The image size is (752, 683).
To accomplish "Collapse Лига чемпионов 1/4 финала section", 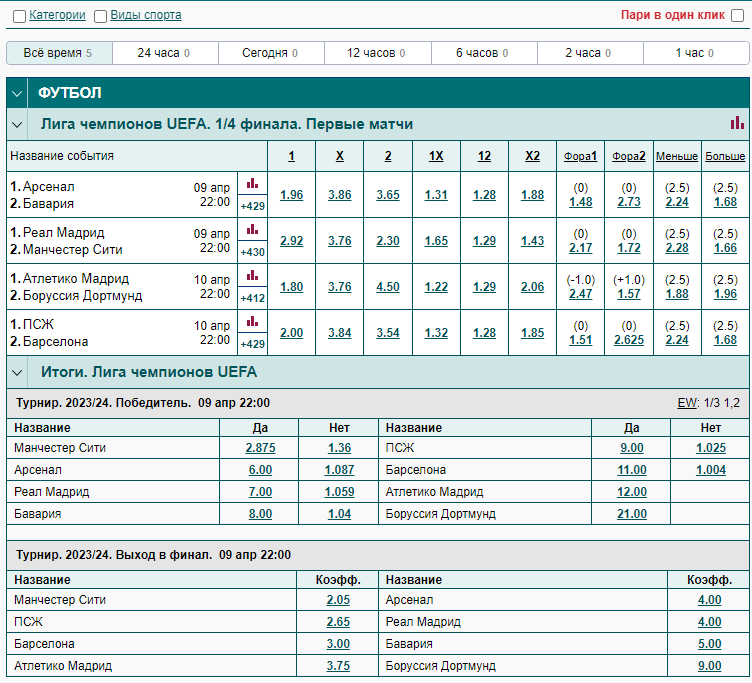I will (17, 125).
